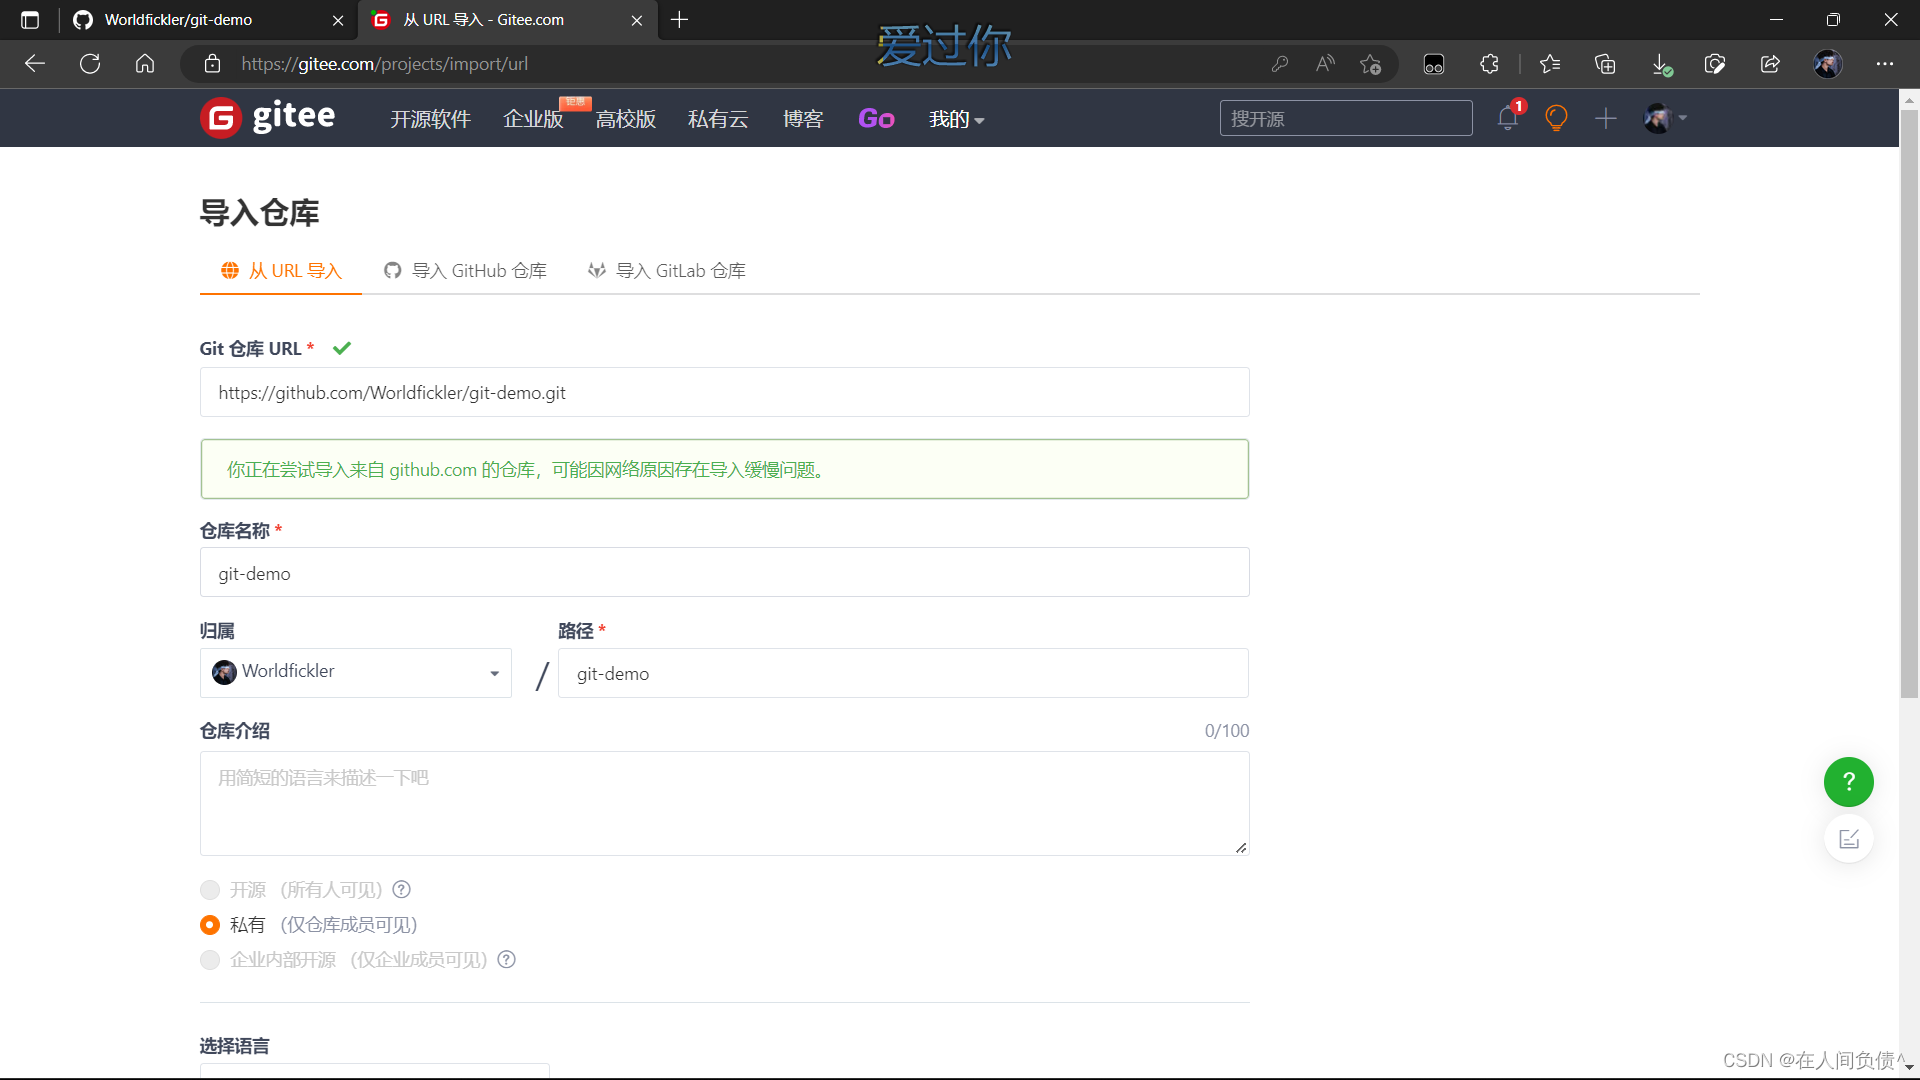Switch to 导入 GitLab 仓库 tab

(667, 271)
